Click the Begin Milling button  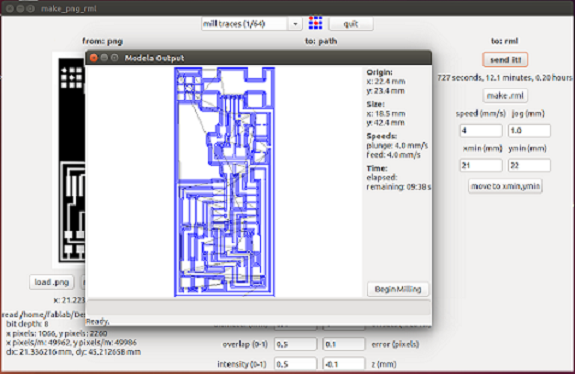click(398, 289)
